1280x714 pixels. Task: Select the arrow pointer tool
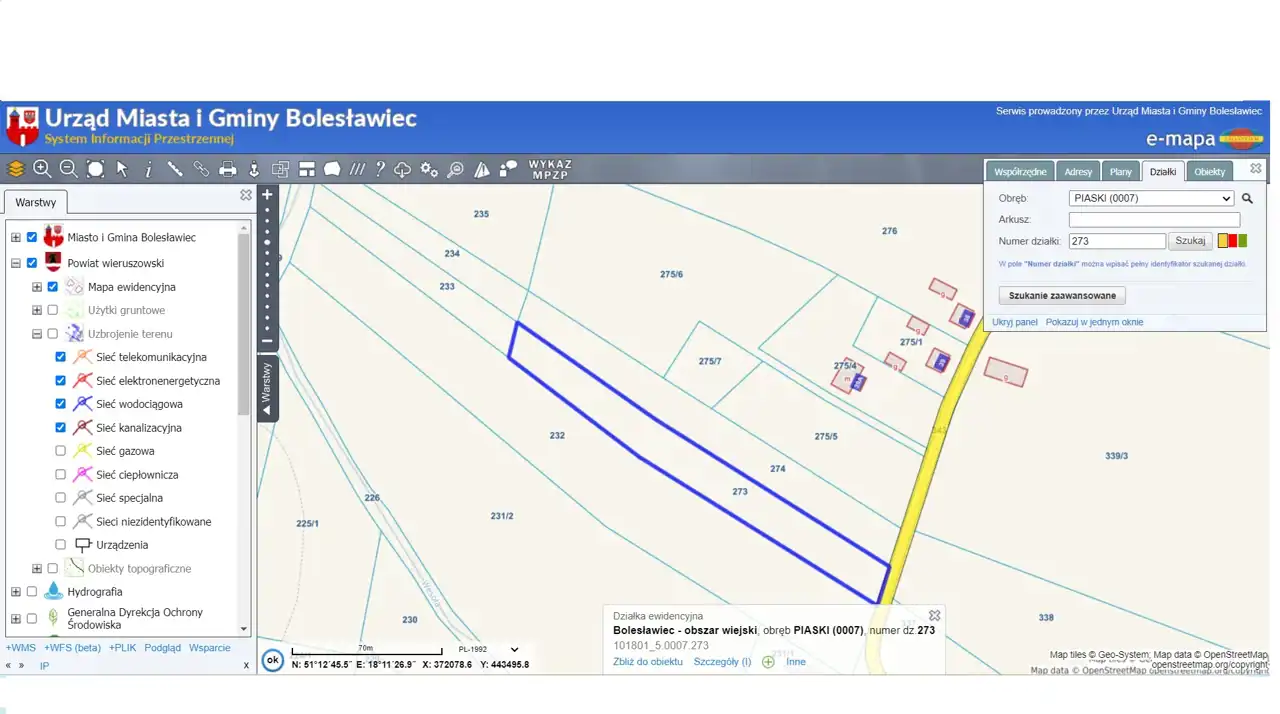[122, 169]
